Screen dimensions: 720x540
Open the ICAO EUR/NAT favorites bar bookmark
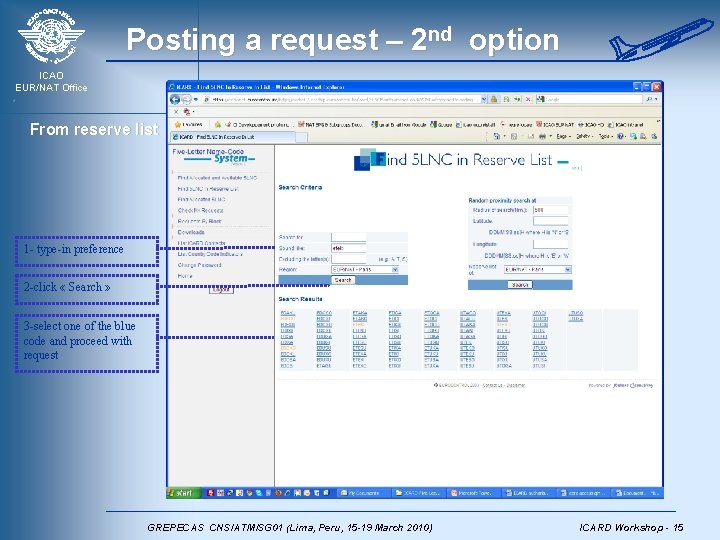coord(555,124)
